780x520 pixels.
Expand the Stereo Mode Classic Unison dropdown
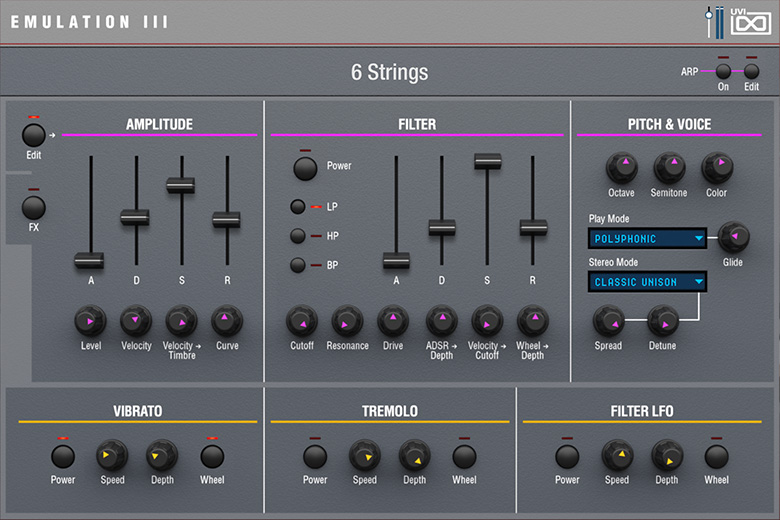click(648, 282)
